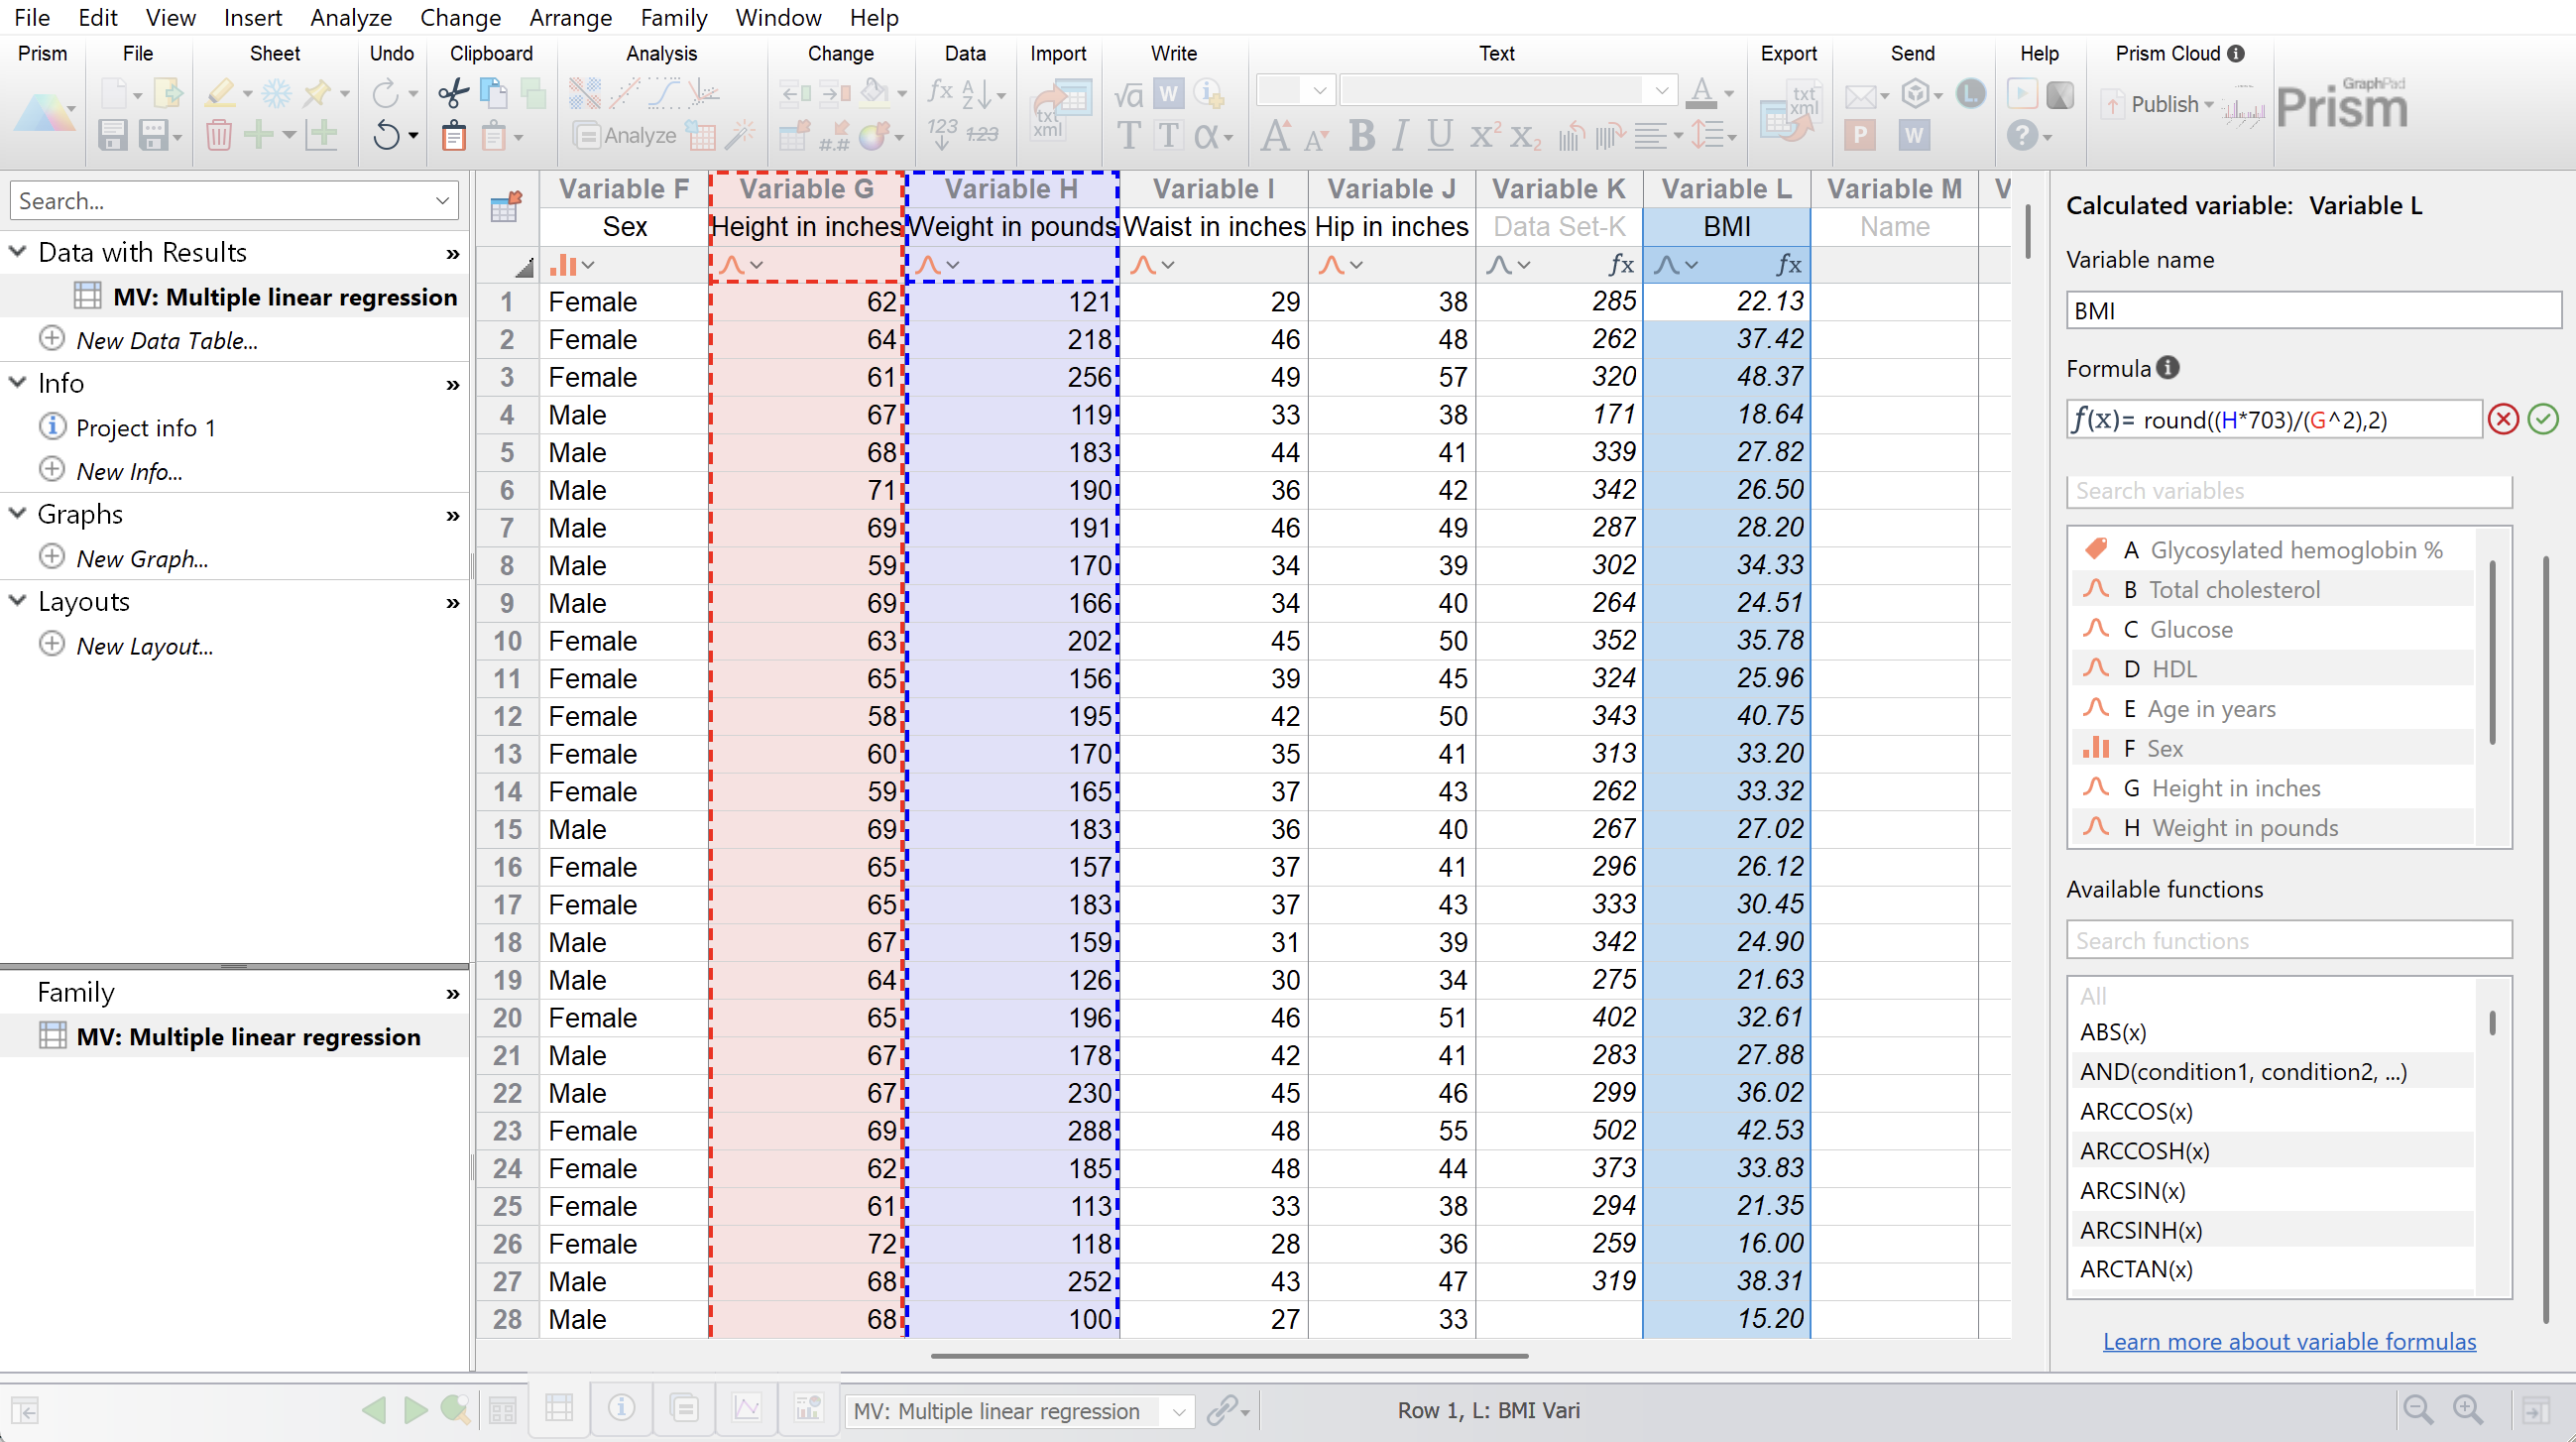Screen dimensions: 2576x1442
Task: Click the Analyze button in toolbar
Action: click(626, 135)
